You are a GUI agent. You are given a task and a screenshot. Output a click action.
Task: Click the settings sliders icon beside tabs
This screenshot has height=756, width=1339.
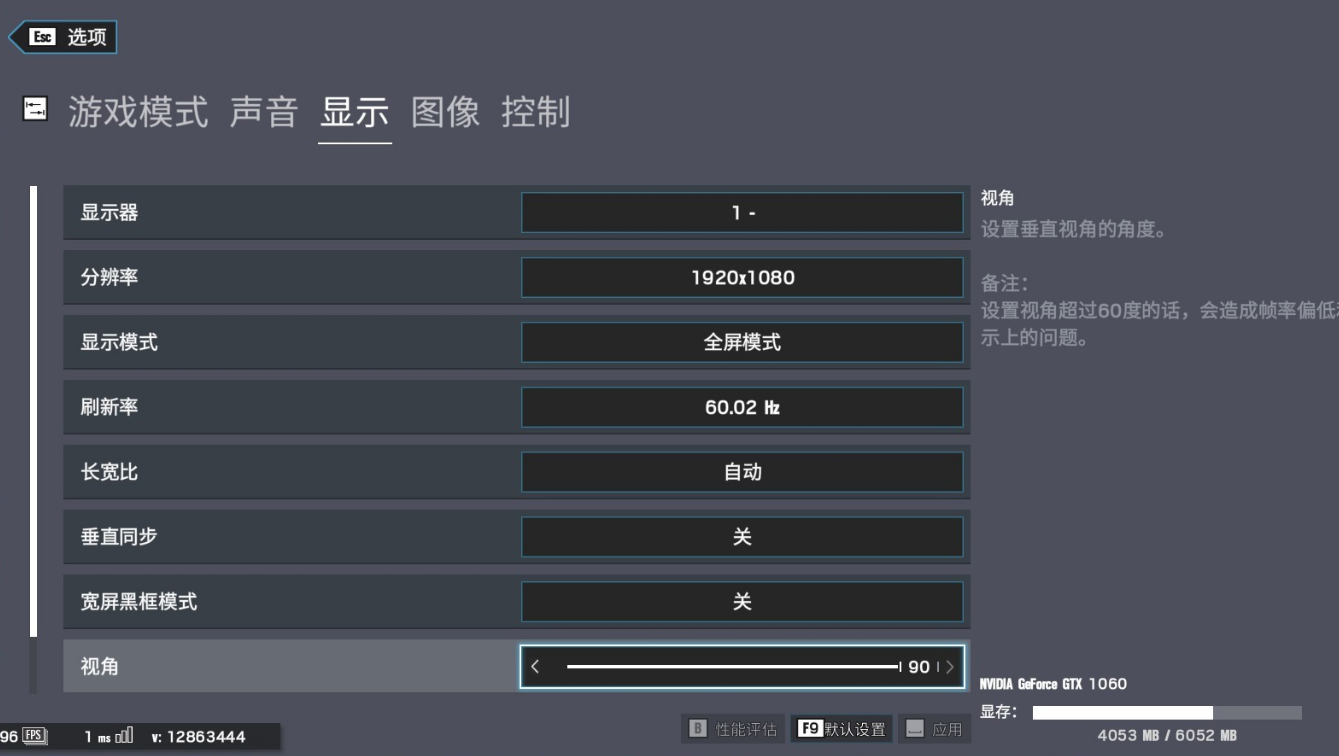click(35, 109)
